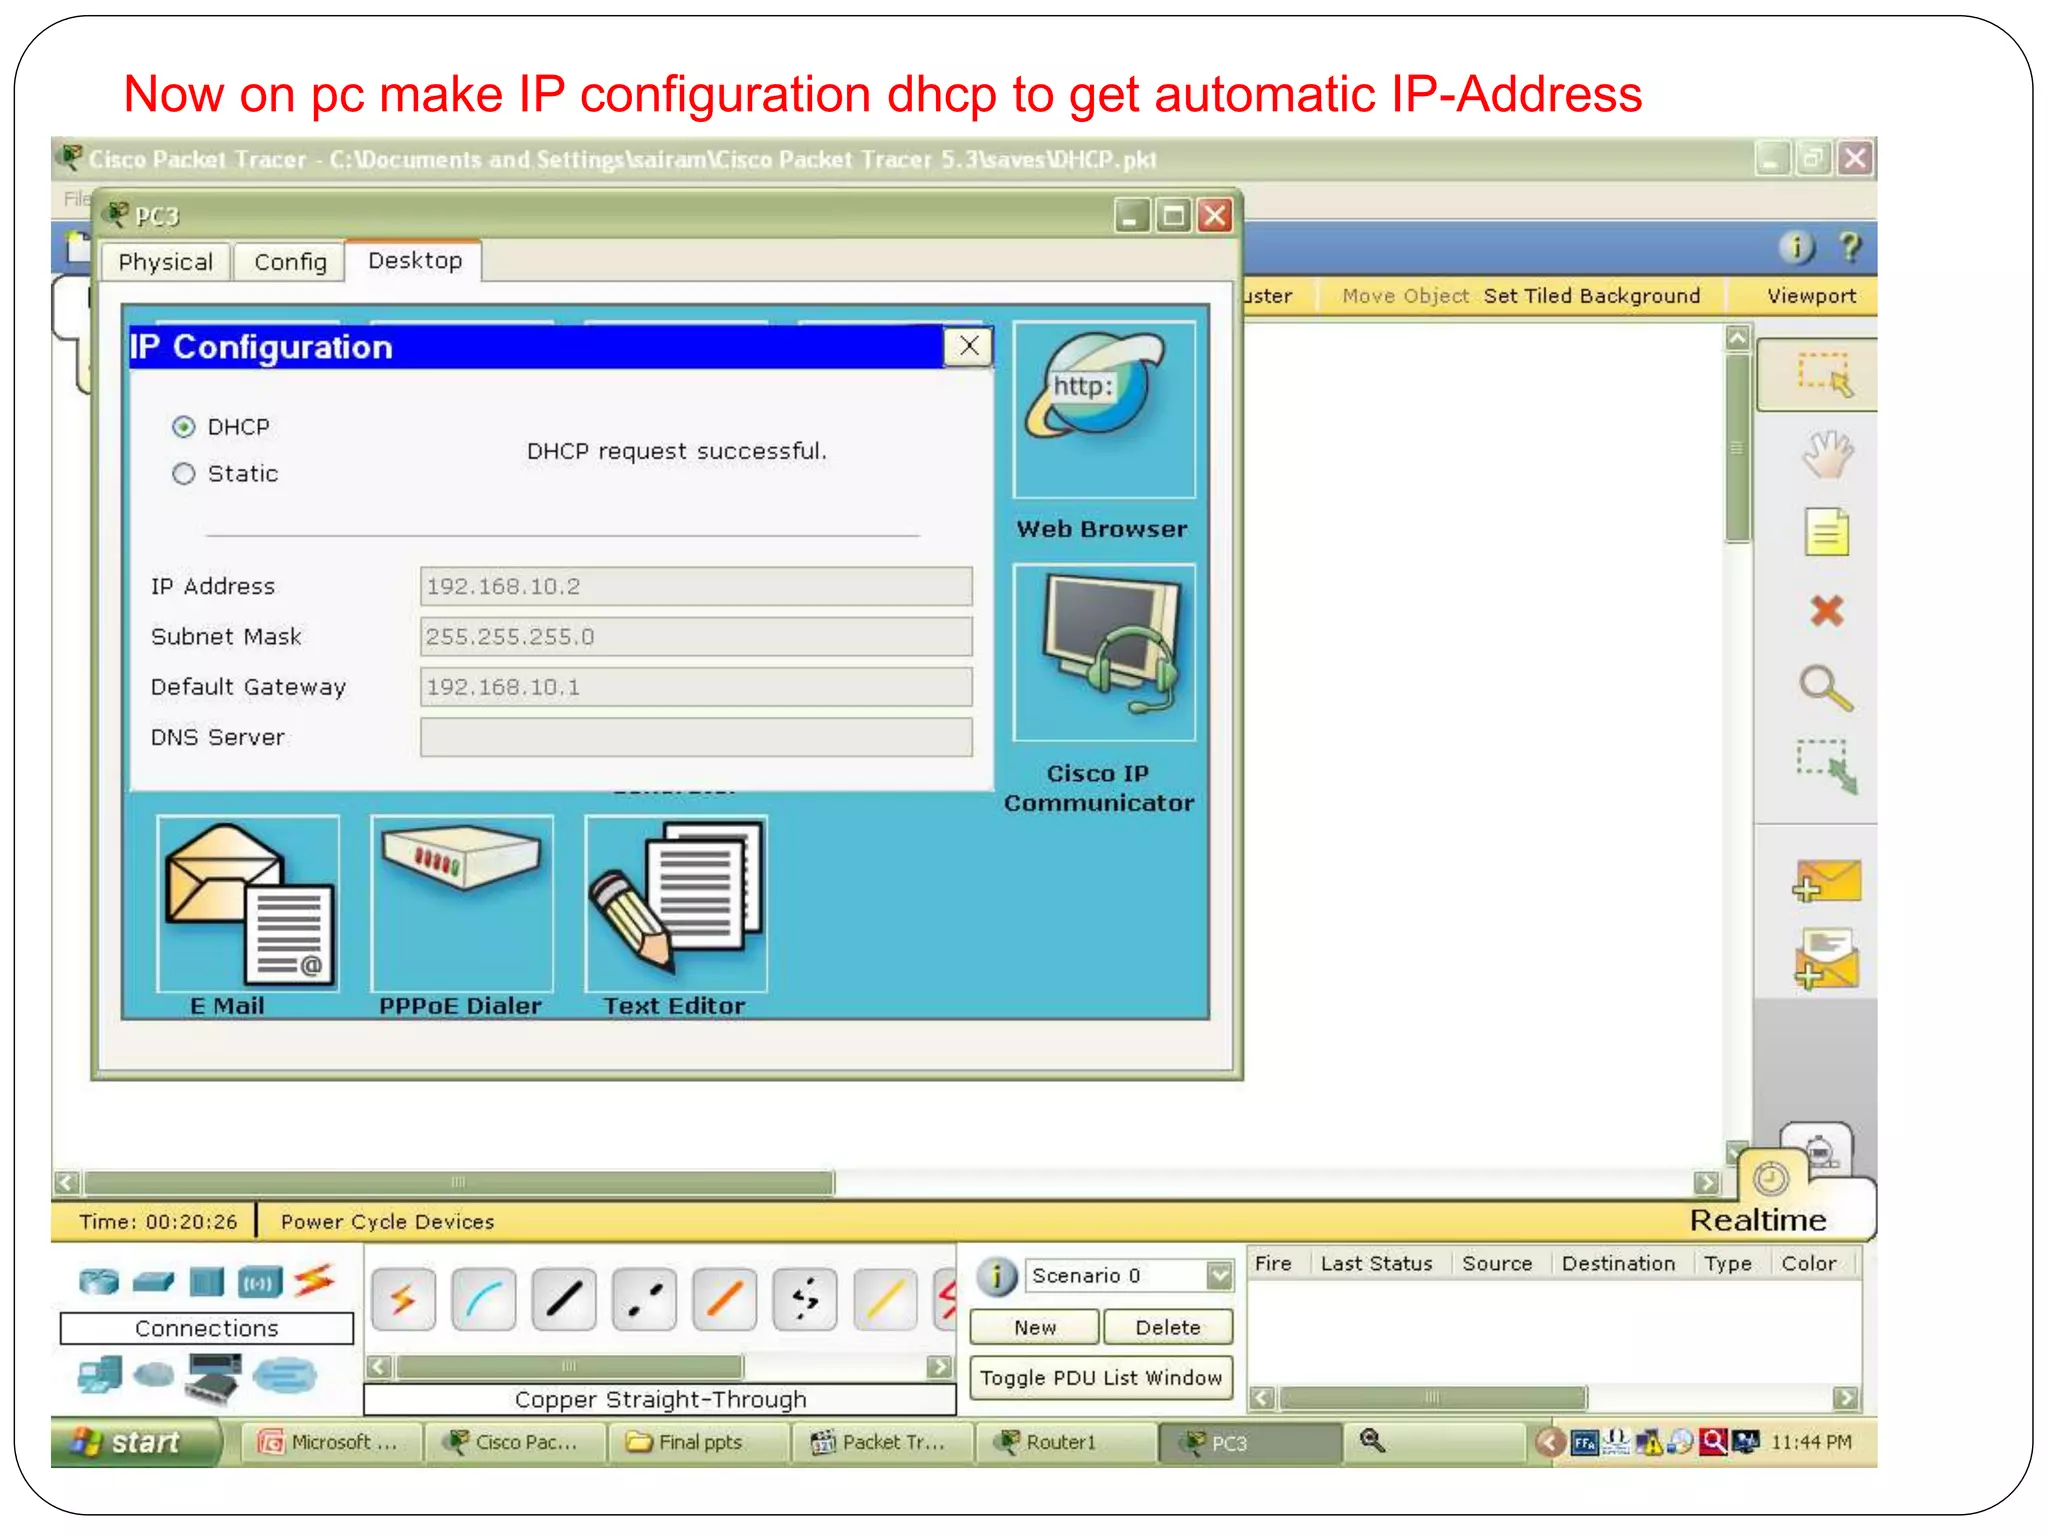
Task: Click the Default Gateway field
Action: coord(696,687)
